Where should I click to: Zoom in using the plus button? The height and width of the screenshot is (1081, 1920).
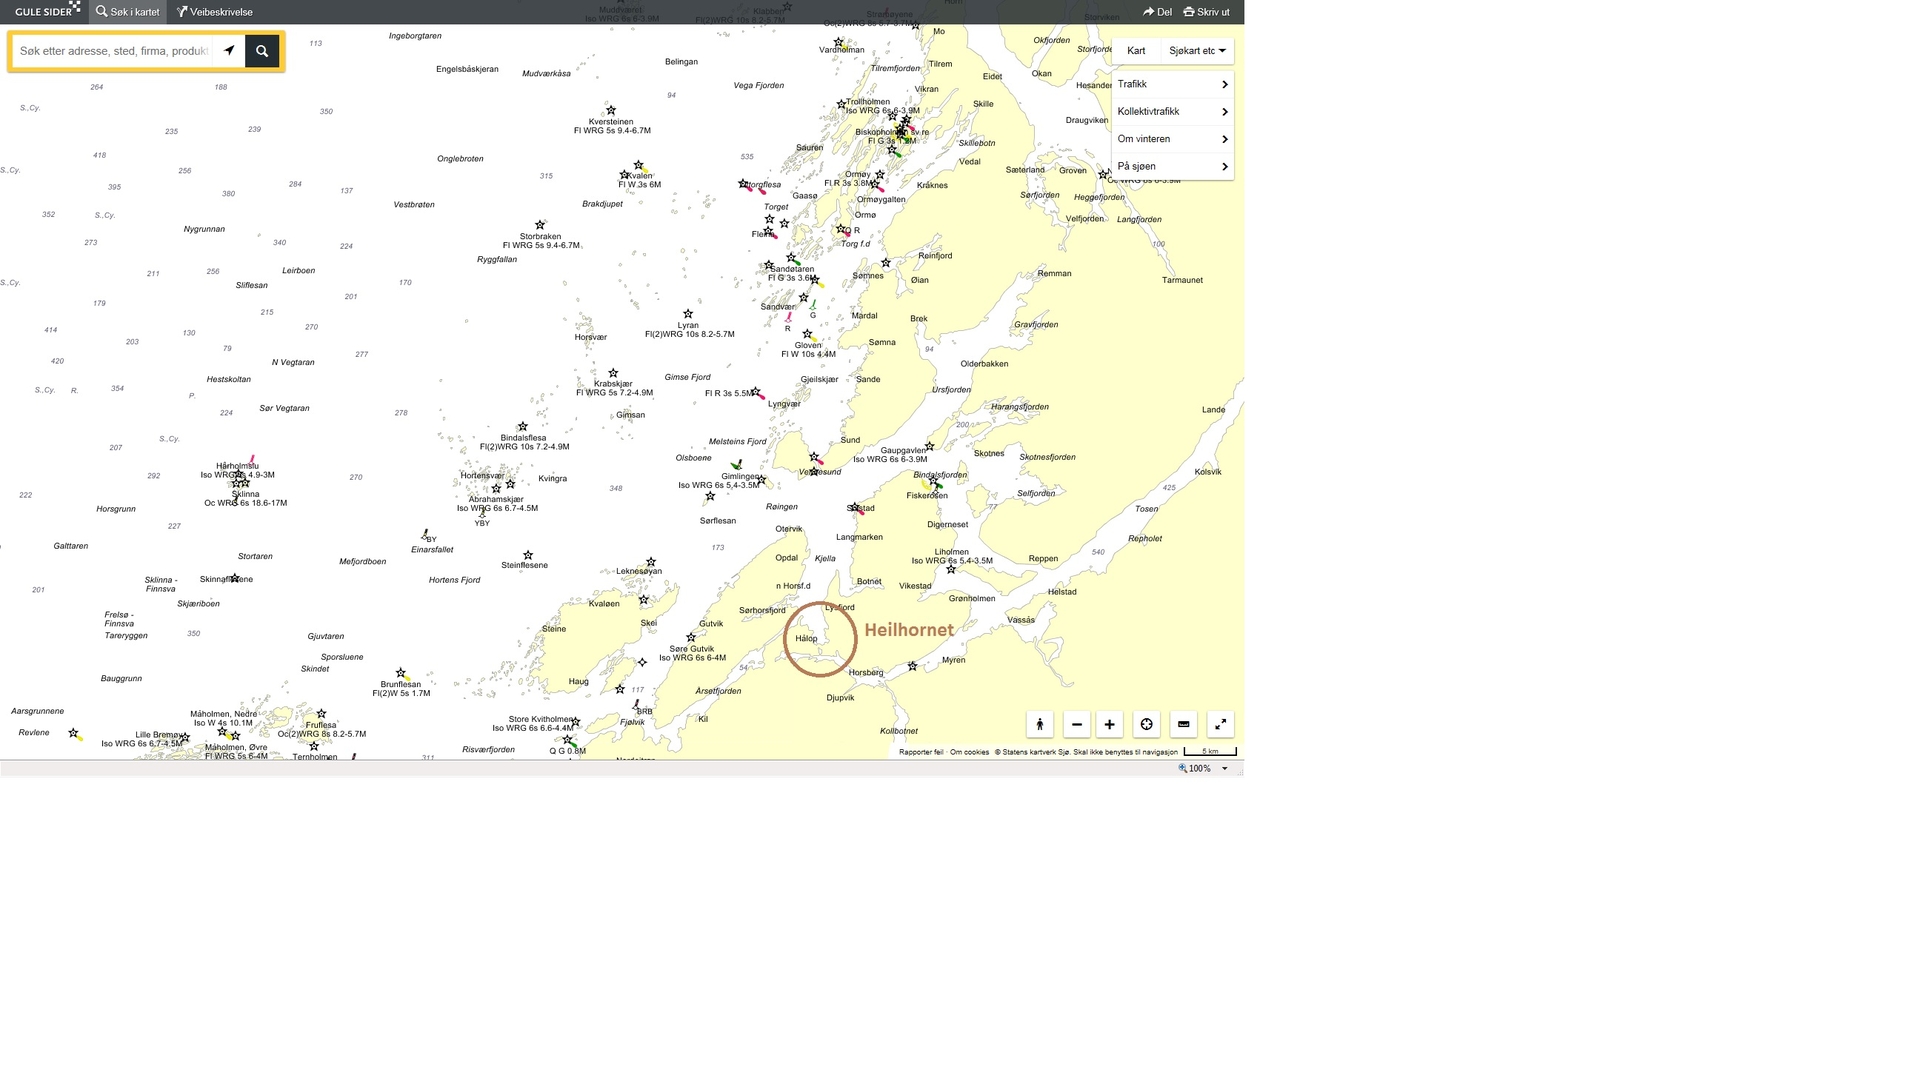(1110, 725)
